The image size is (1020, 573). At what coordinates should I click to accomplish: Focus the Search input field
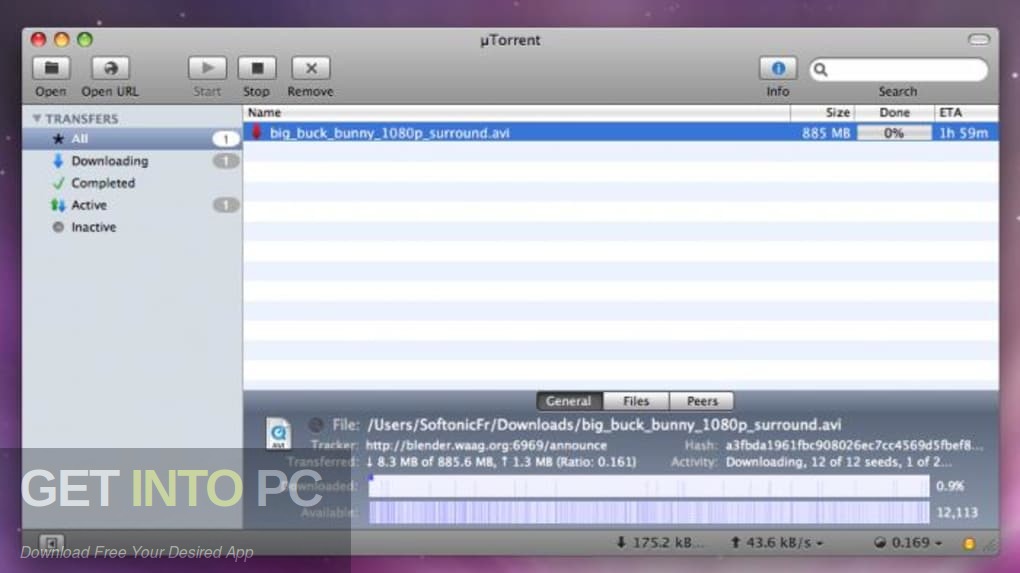898,70
